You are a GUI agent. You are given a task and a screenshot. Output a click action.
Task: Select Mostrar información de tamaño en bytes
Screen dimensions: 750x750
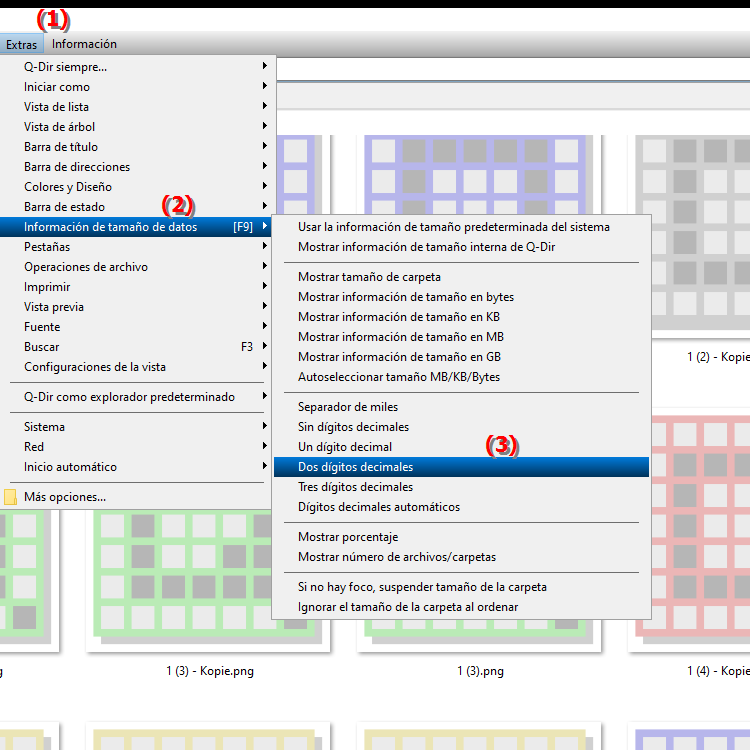tap(461, 297)
